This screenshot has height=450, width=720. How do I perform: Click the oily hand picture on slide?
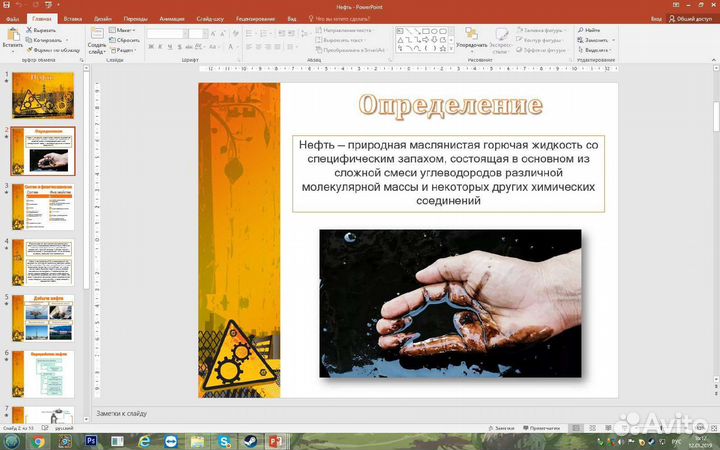(450, 304)
